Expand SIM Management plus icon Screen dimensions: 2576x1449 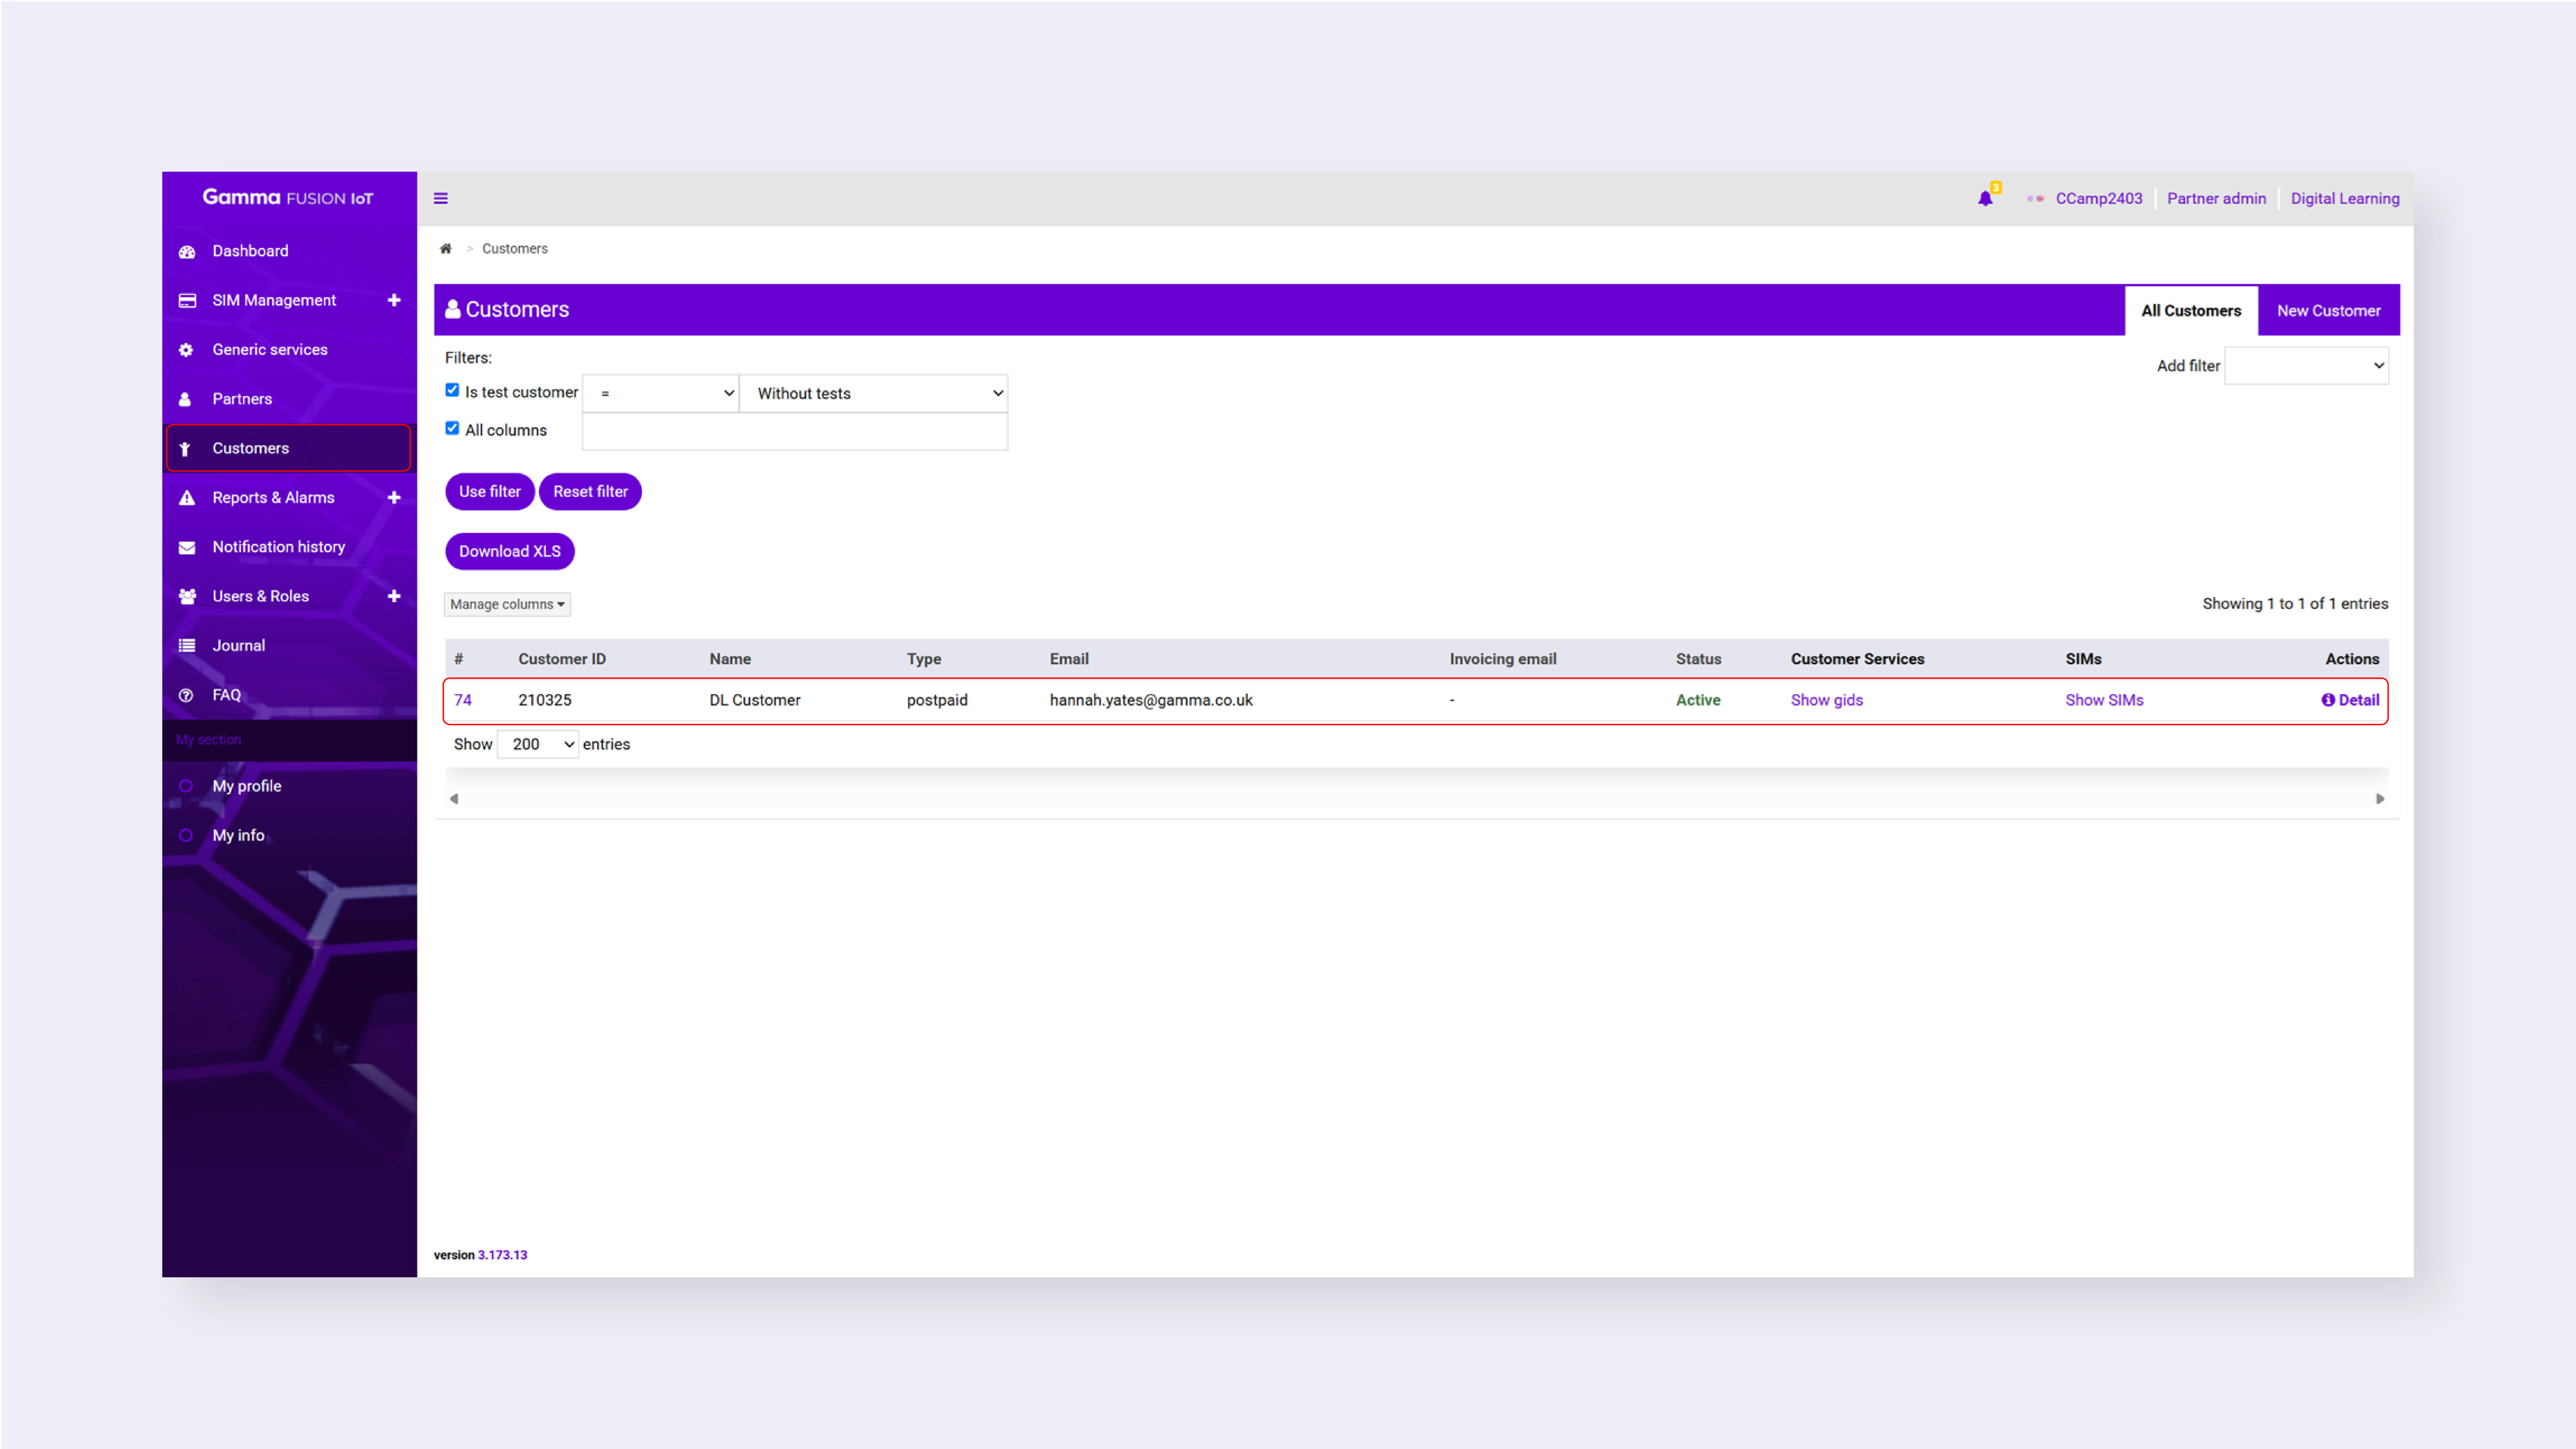(x=394, y=300)
